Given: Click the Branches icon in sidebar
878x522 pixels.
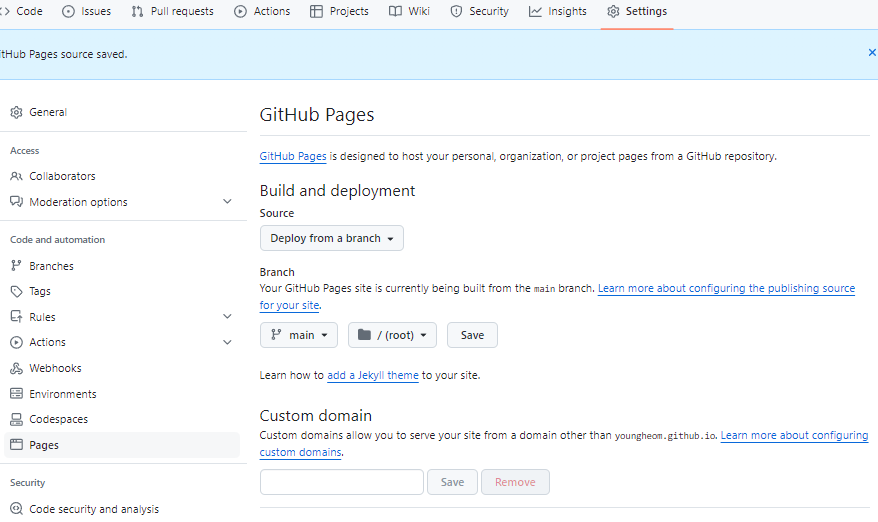Looking at the screenshot, I should (x=16, y=265).
